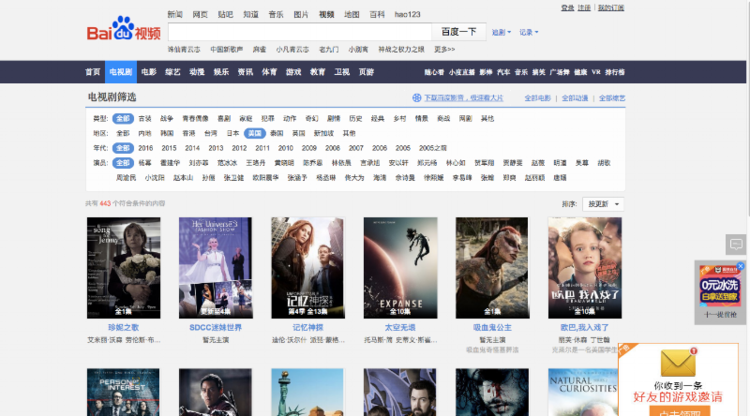The image size is (750, 416).
Task: Select the 2015 year filter
Action: [x=169, y=148]
